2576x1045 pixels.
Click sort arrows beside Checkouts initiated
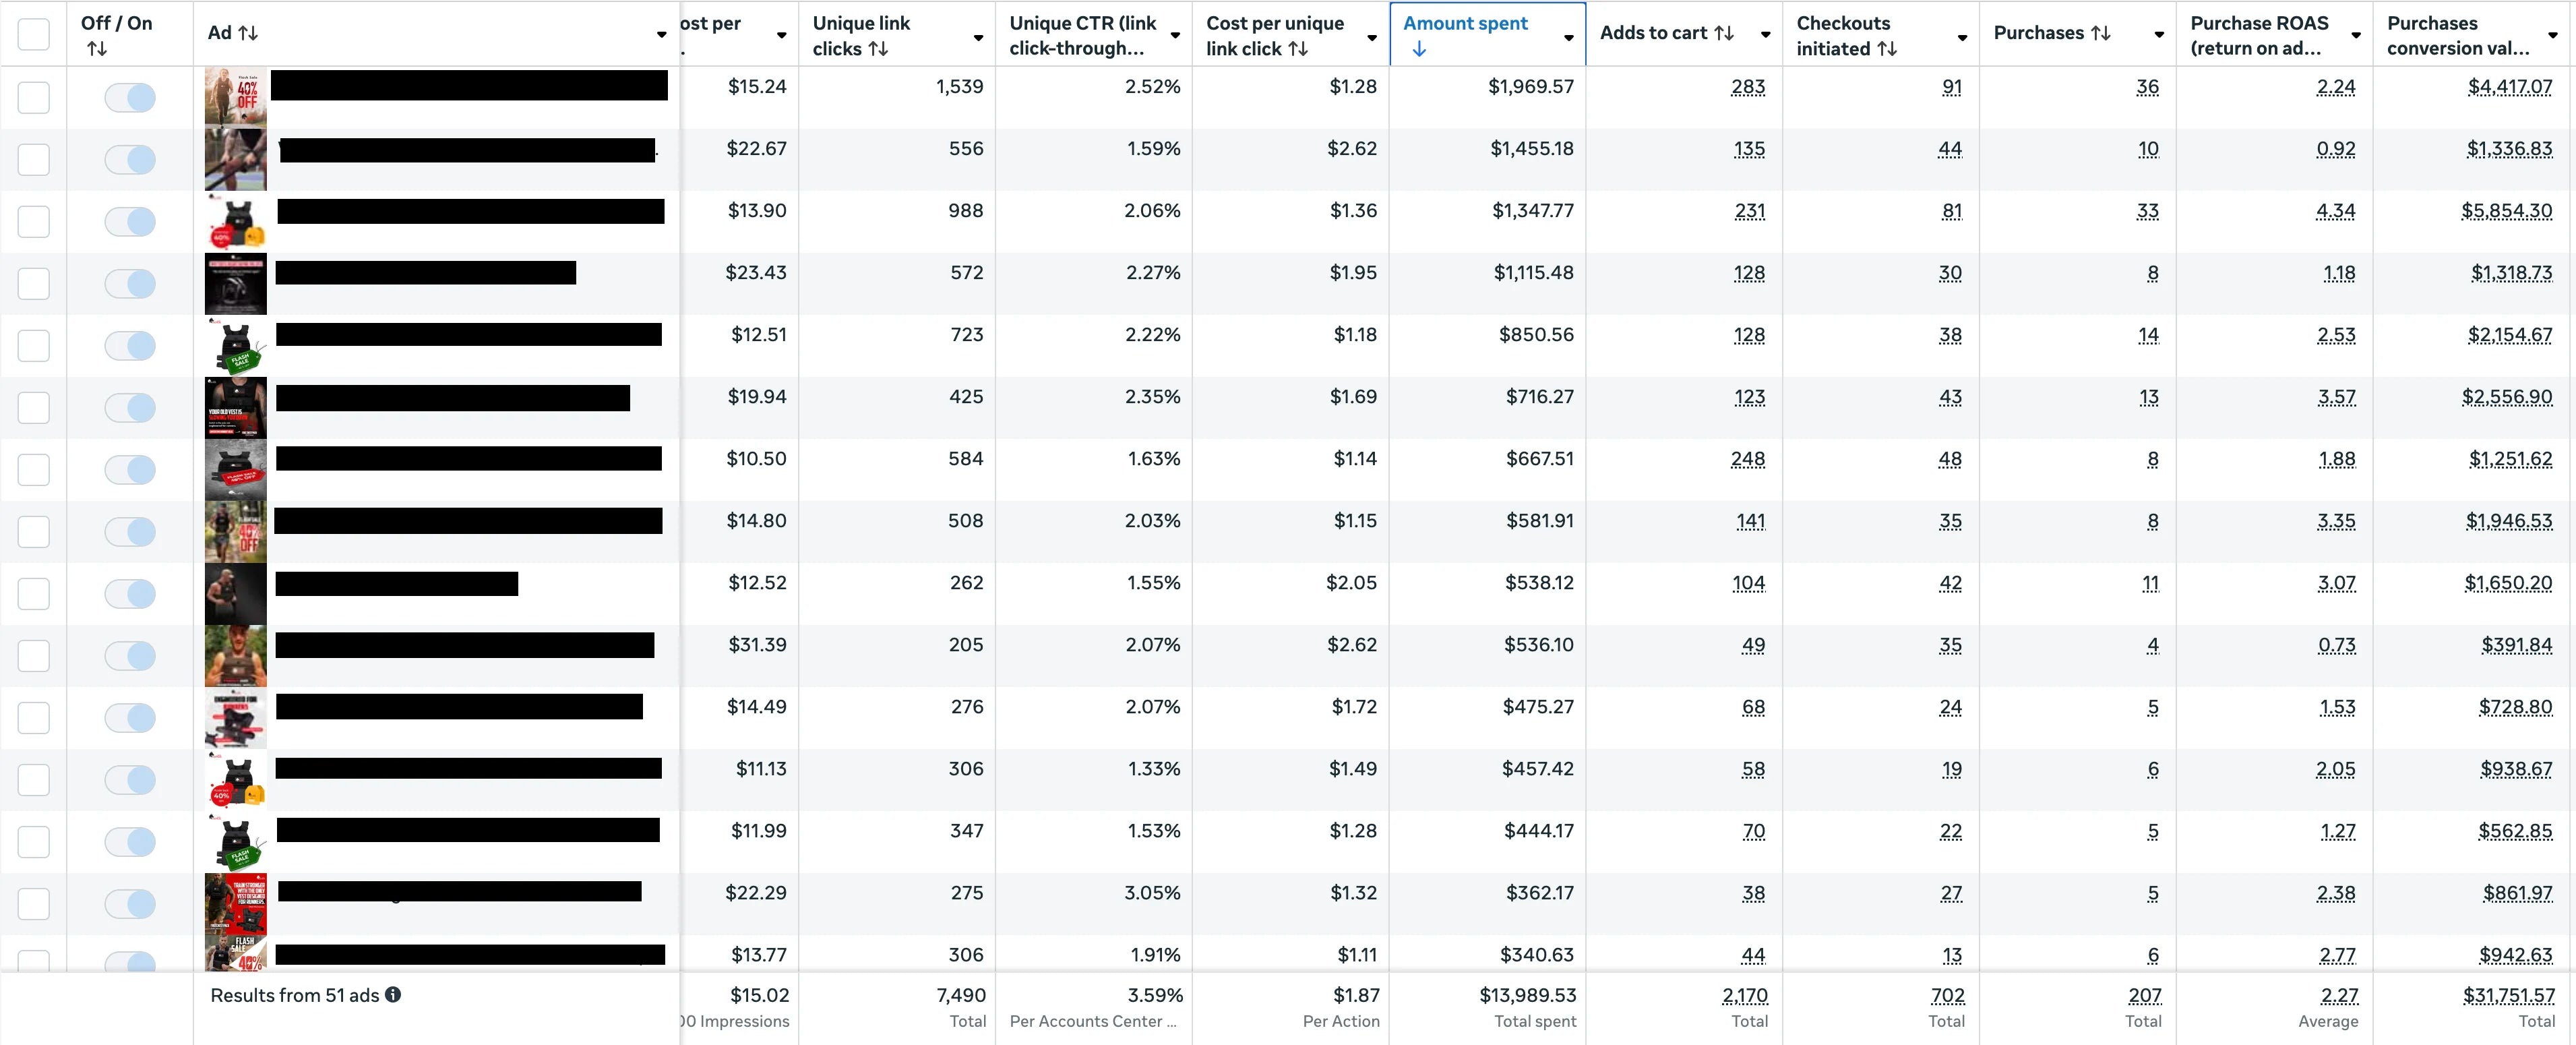pyautogui.click(x=1887, y=49)
